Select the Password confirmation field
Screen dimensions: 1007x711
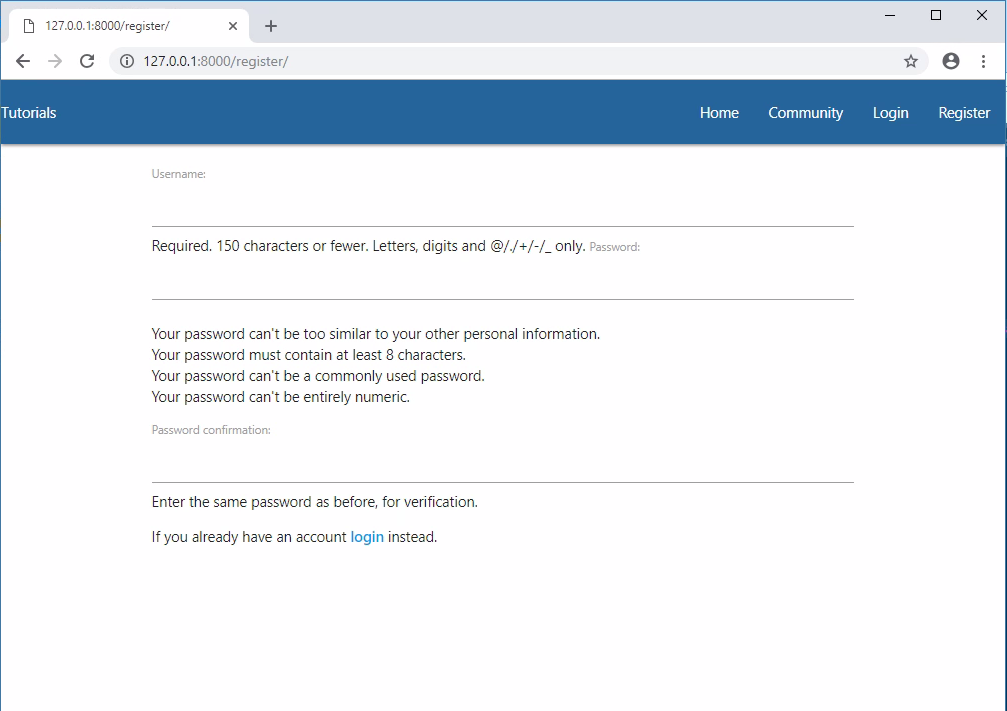502,464
